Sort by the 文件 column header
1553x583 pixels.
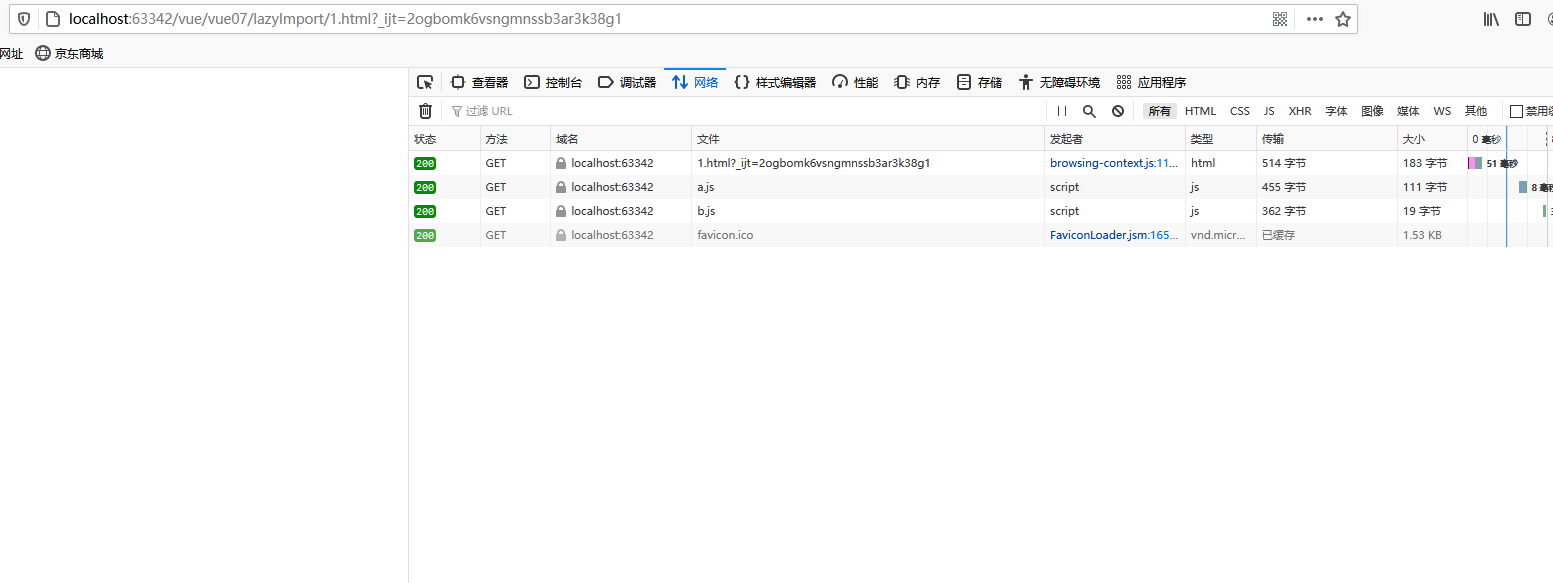[x=868, y=139]
